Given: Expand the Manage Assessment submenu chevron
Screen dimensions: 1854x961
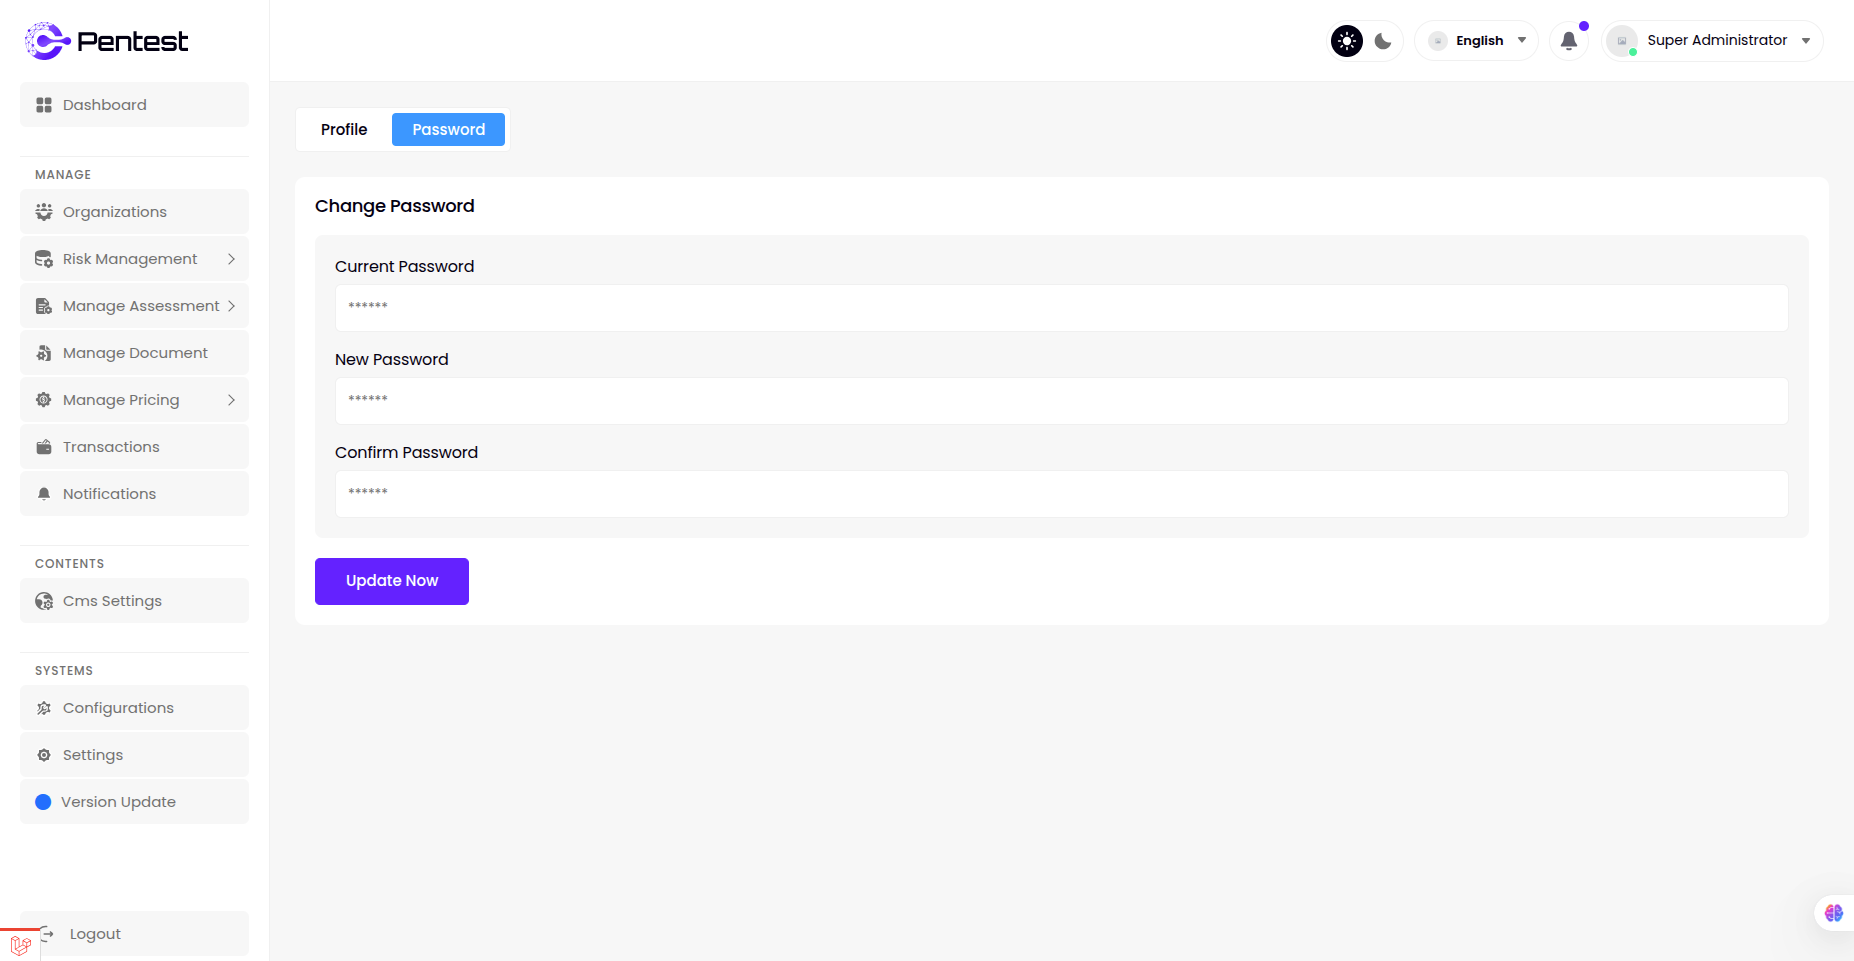Looking at the screenshot, I should (231, 306).
